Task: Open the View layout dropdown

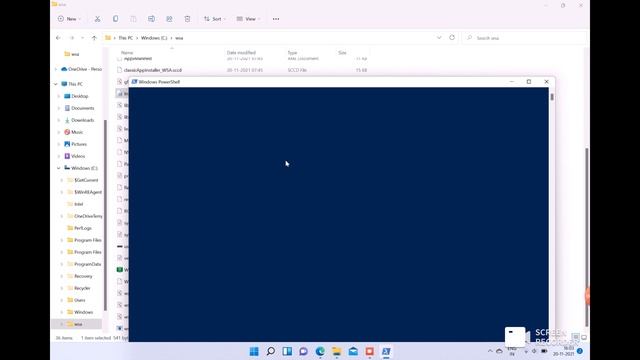Action: 248,19
